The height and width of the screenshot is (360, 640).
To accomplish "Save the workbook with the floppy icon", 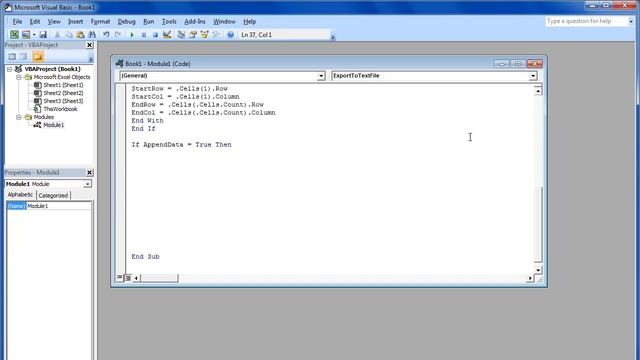I will coord(43,35).
